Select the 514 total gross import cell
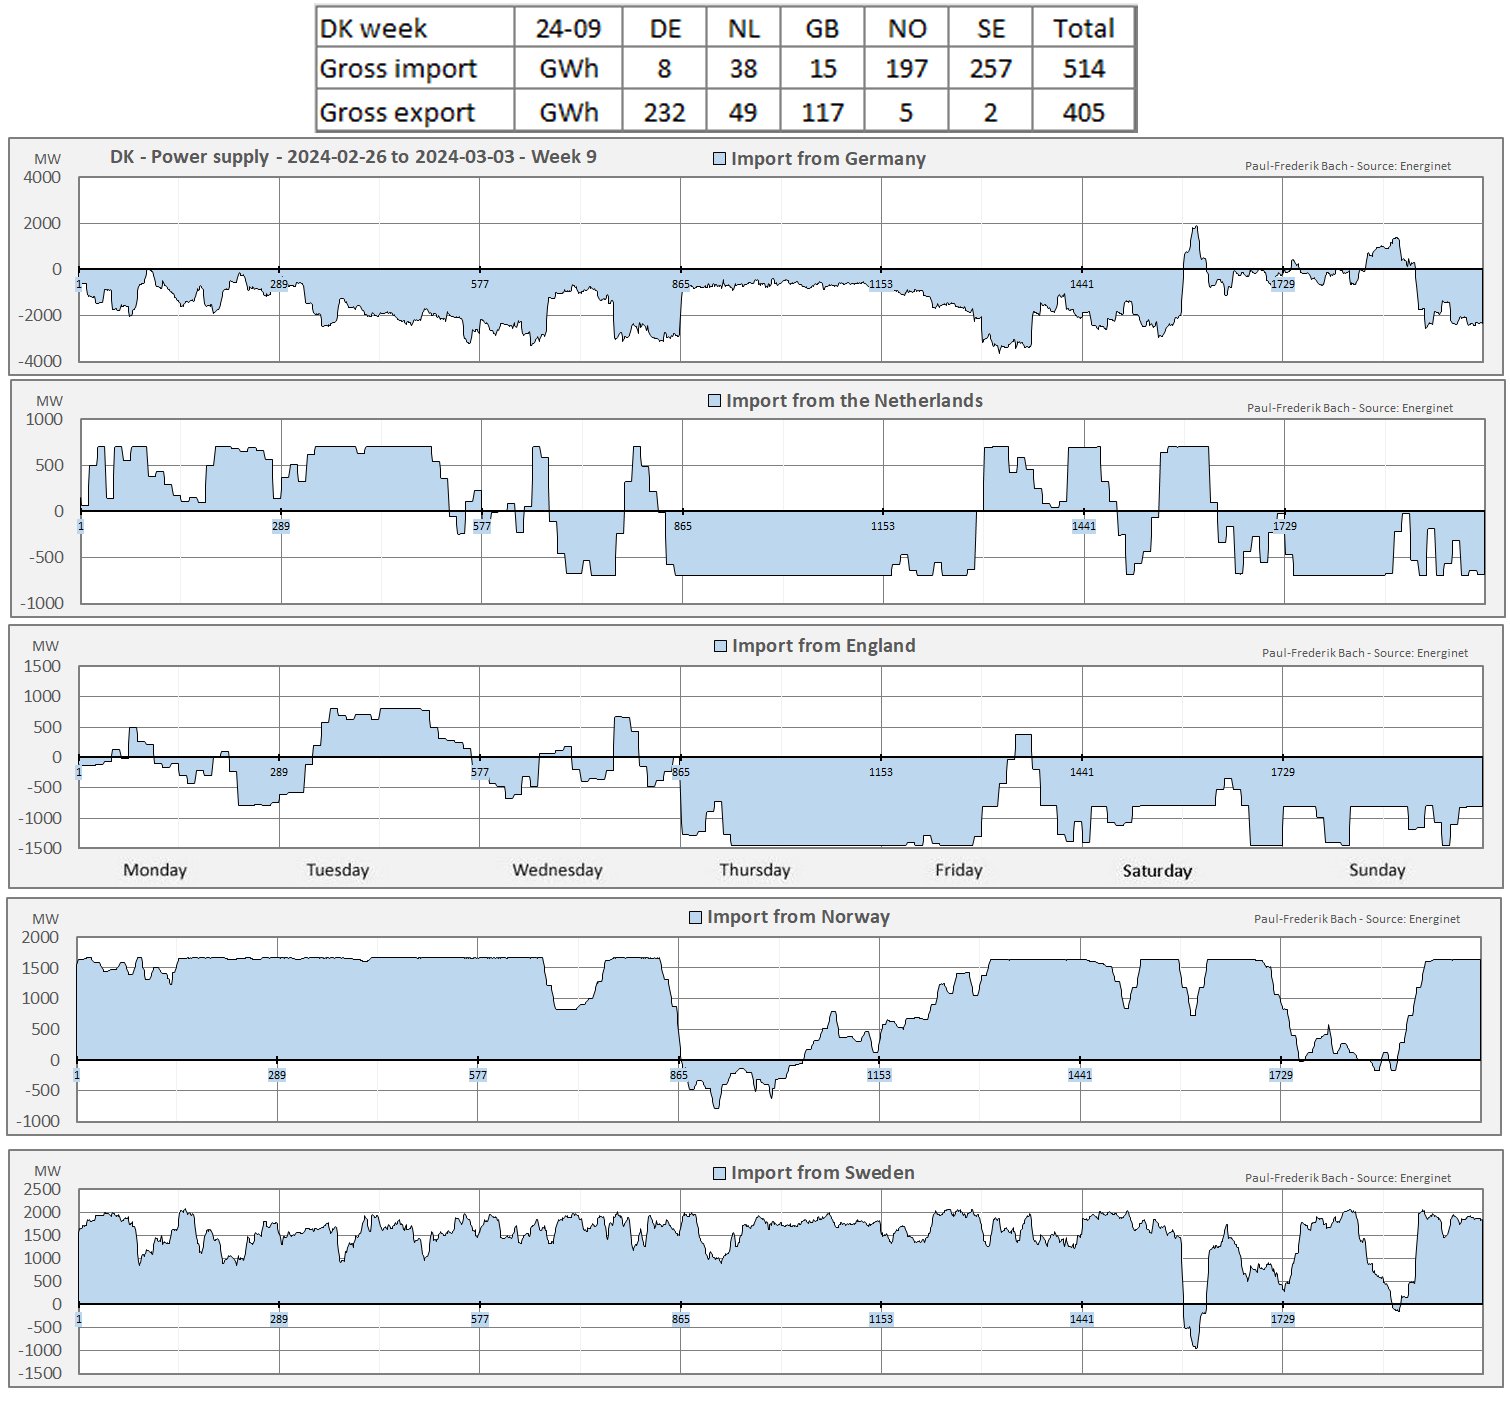 (1083, 69)
